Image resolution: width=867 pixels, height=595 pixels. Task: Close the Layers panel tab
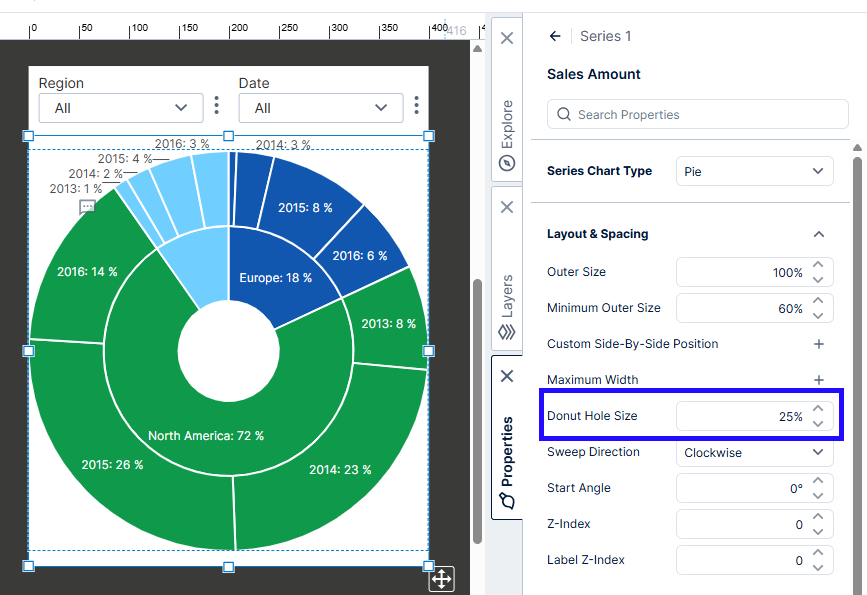click(507, 207)
